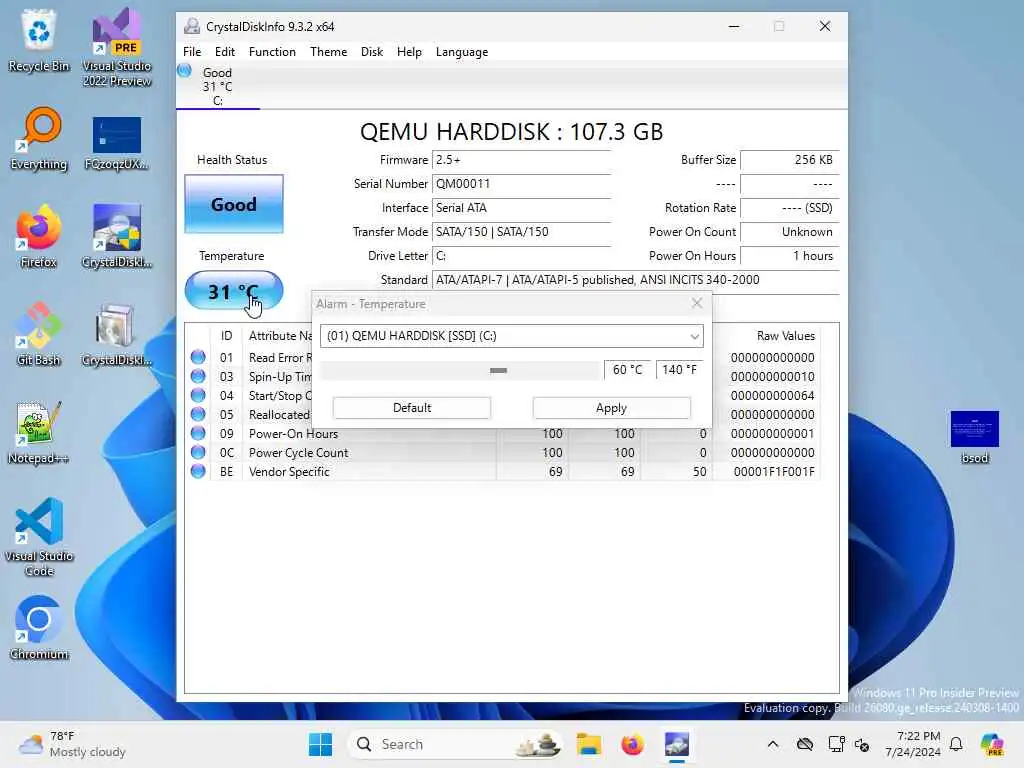
Task: Open Recycle Bin desktop icon
Action: click(x=39, y=40)
